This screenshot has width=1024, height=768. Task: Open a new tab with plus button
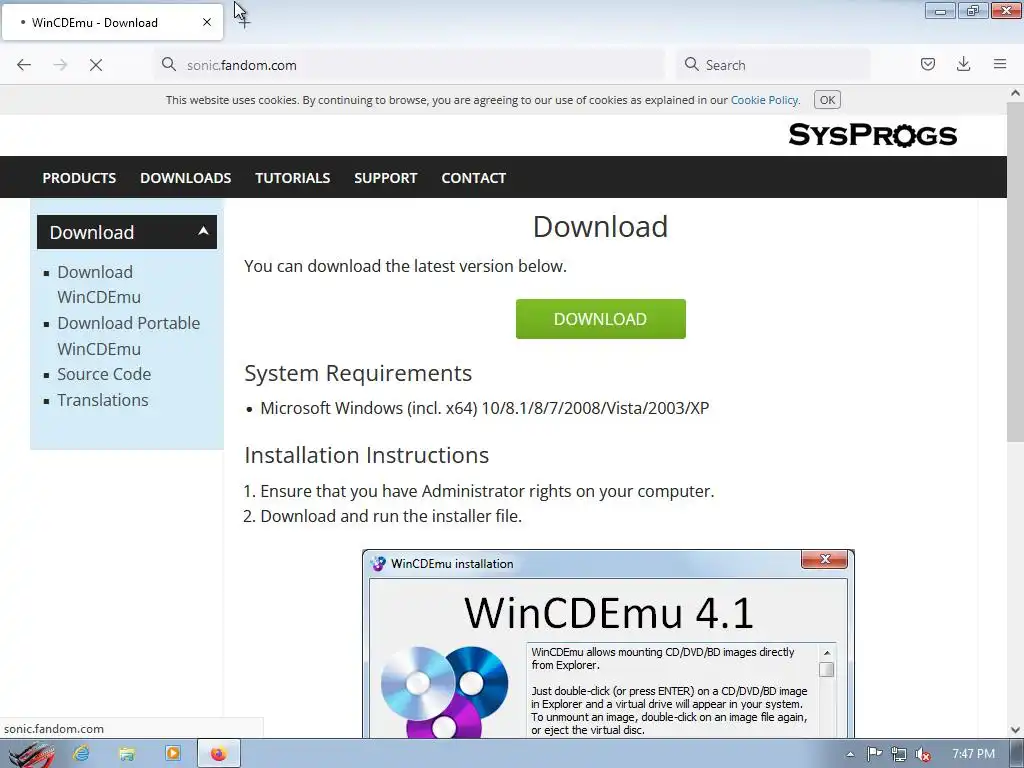(244, 22)
